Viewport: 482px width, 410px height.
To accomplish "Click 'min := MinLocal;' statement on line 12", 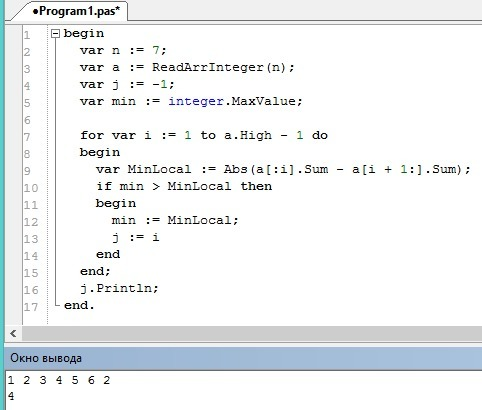I will point(175,220).
